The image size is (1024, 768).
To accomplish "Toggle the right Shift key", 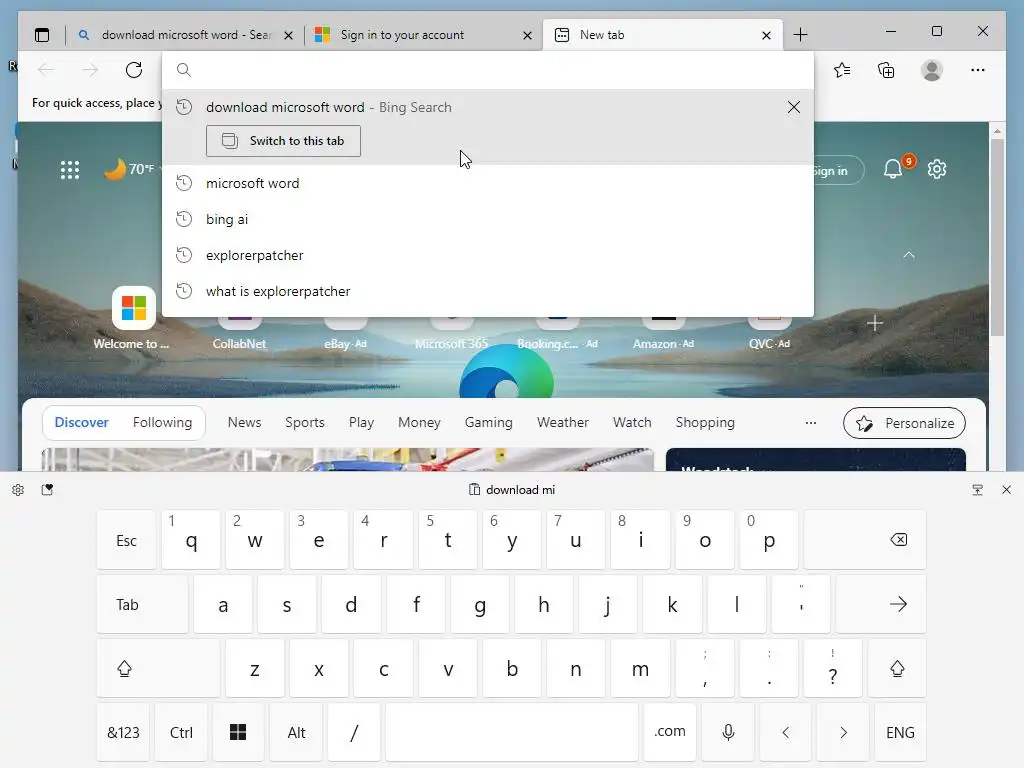I will click(897, 669).
